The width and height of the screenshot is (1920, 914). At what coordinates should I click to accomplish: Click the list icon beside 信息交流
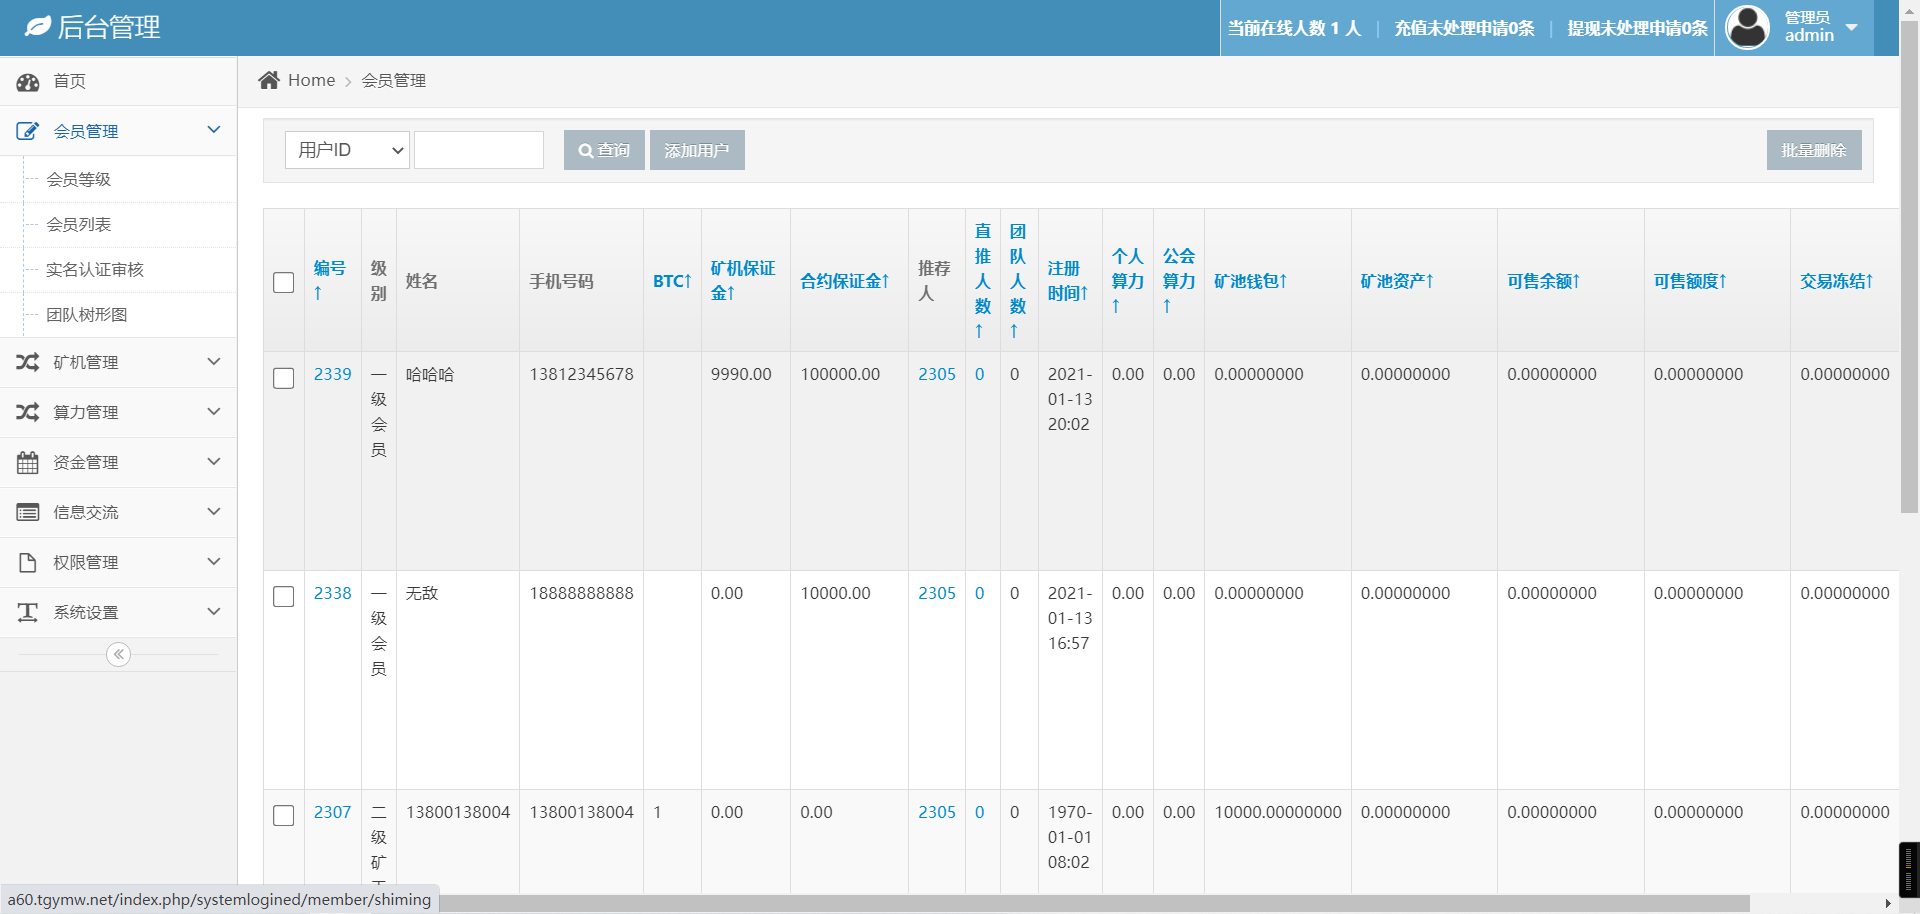coord(28,512)
